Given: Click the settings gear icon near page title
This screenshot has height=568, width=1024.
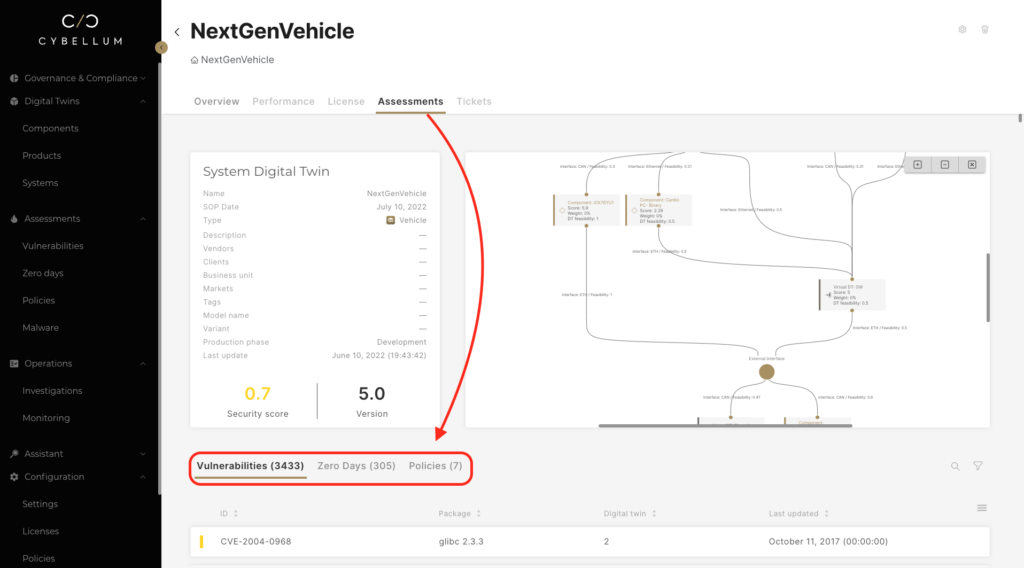Looking at the screenshot, I should (962, 30).
